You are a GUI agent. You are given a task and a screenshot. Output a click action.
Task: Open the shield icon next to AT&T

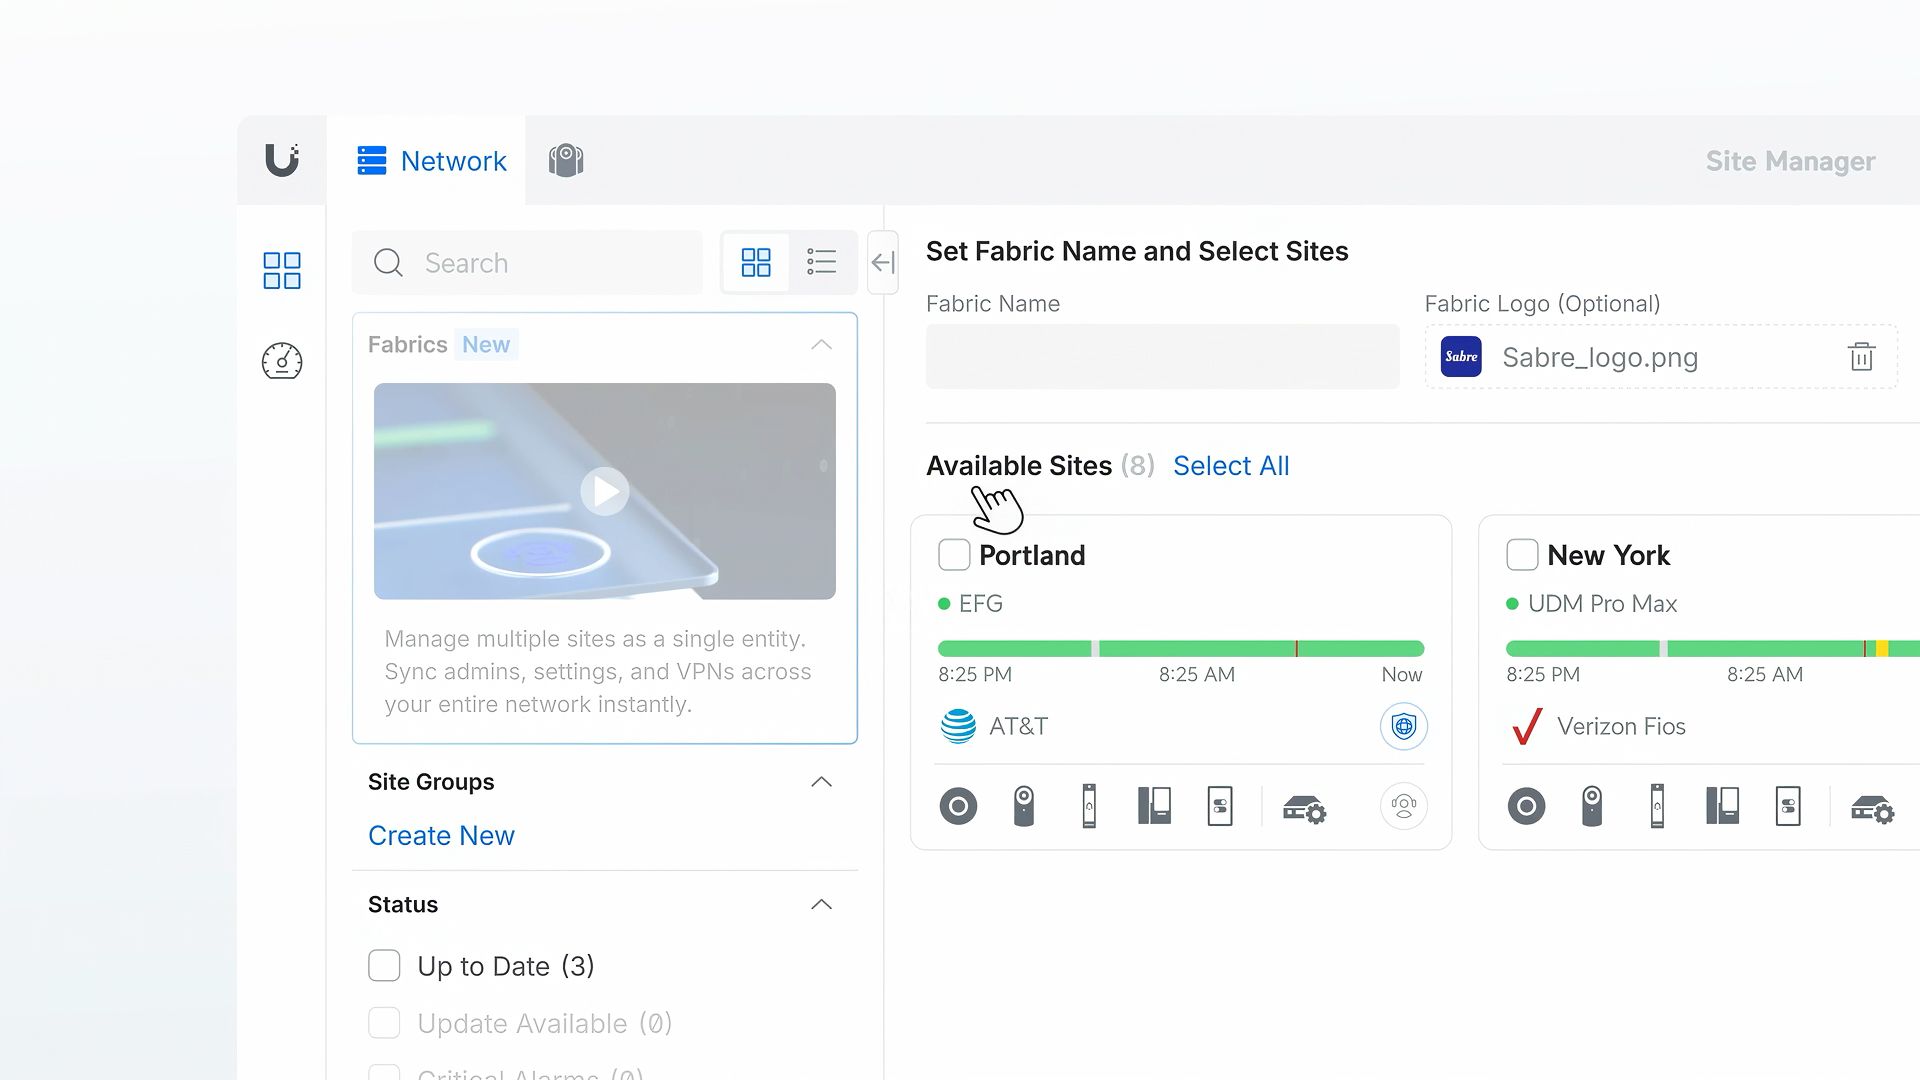[1403, 726]
